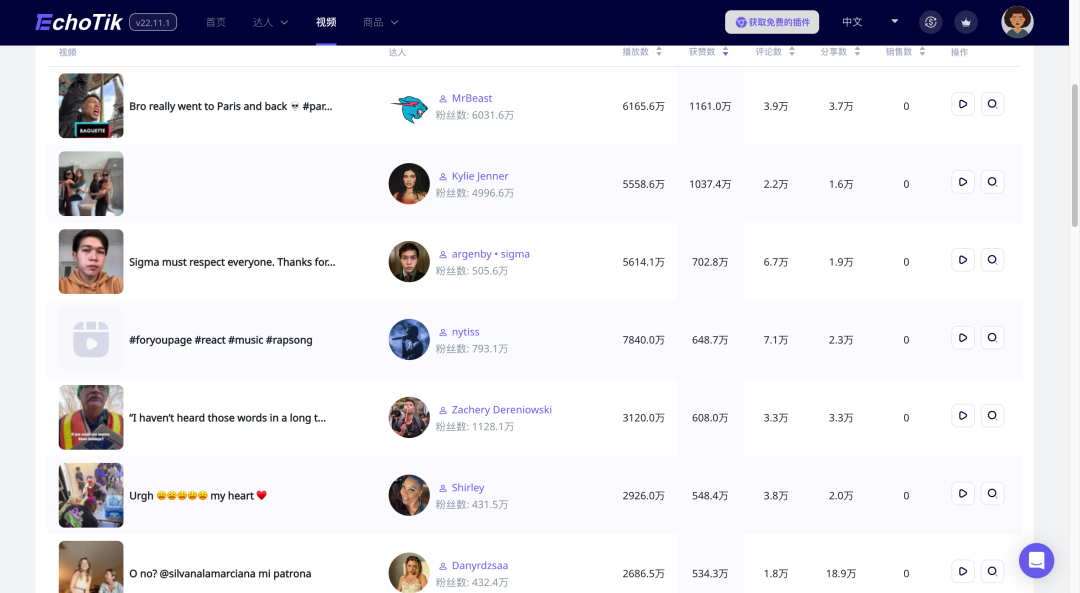Click the 18.9万 share count

point(841,574)
